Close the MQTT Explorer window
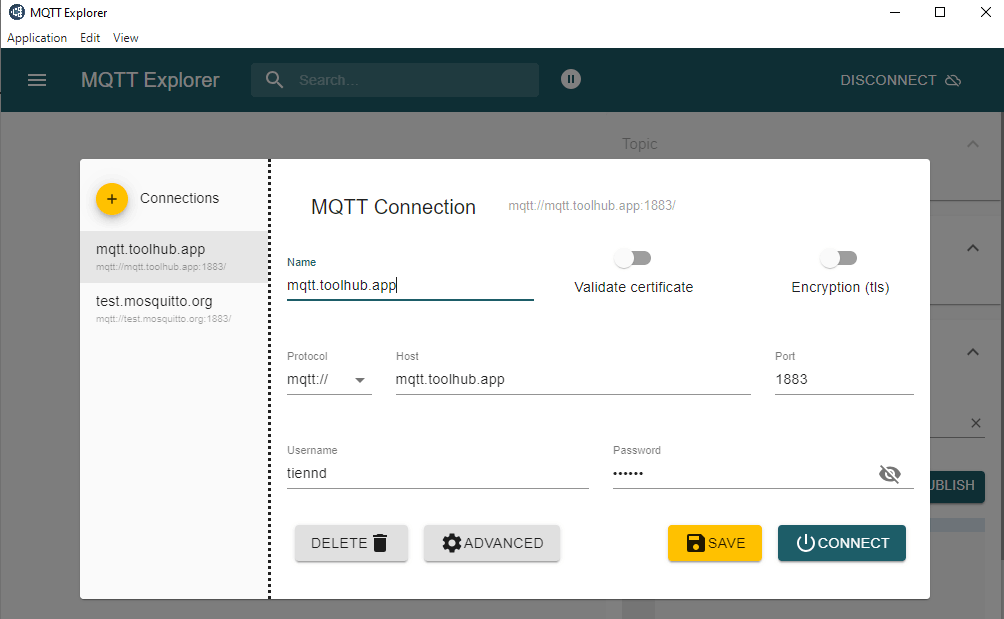The height and width of the screenshot is (619, 1004). click(985, 12)
